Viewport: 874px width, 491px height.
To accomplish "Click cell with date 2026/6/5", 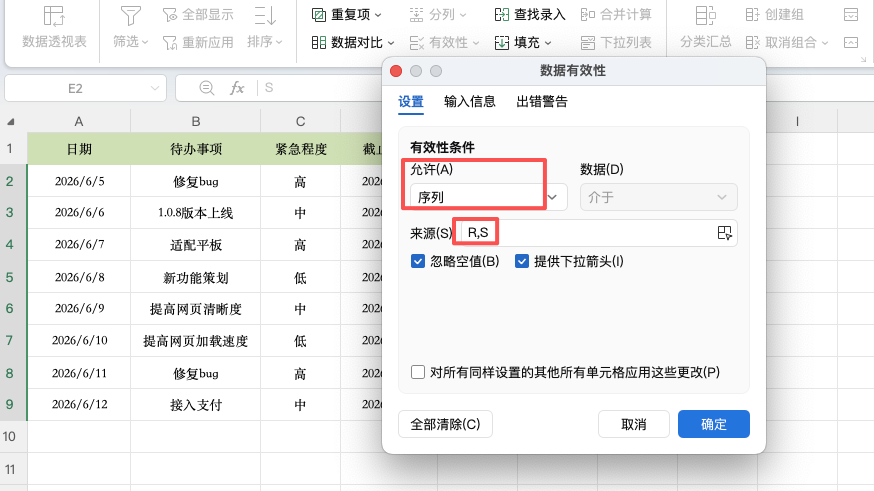I will coord(79,181).
